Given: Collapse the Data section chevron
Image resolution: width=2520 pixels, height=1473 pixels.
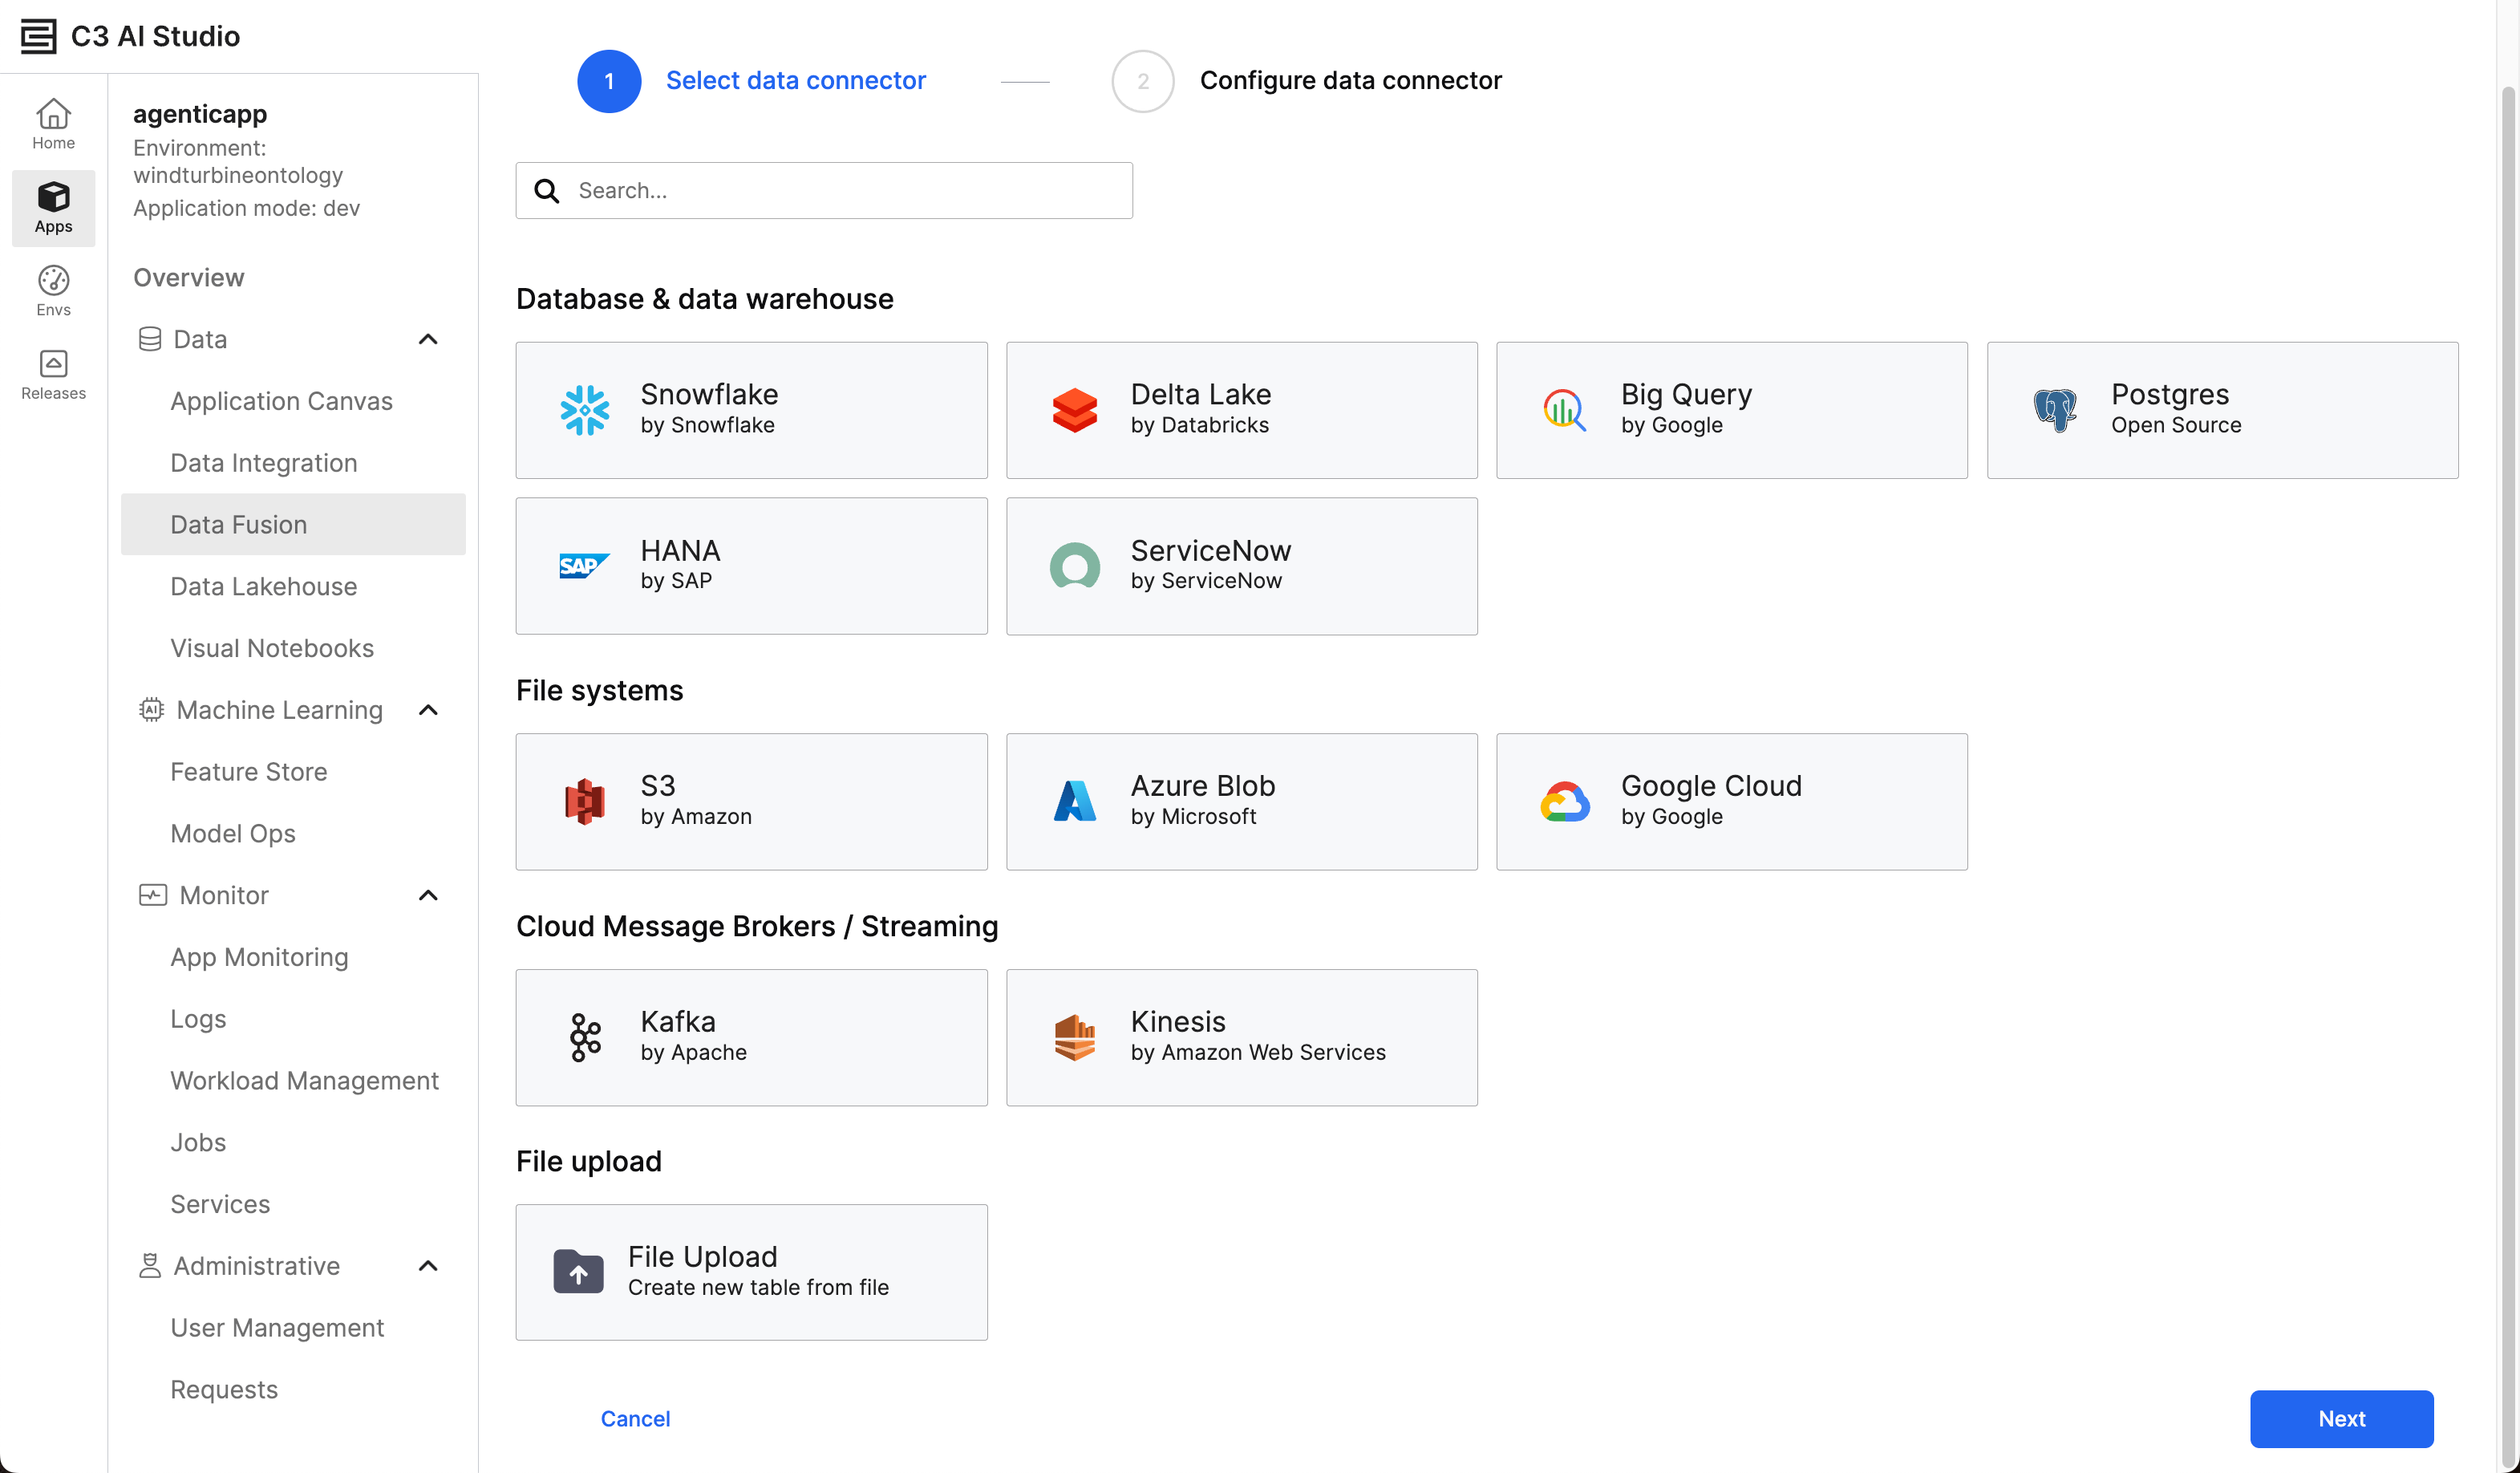Looking at the screenshot, I should (428, 339).
